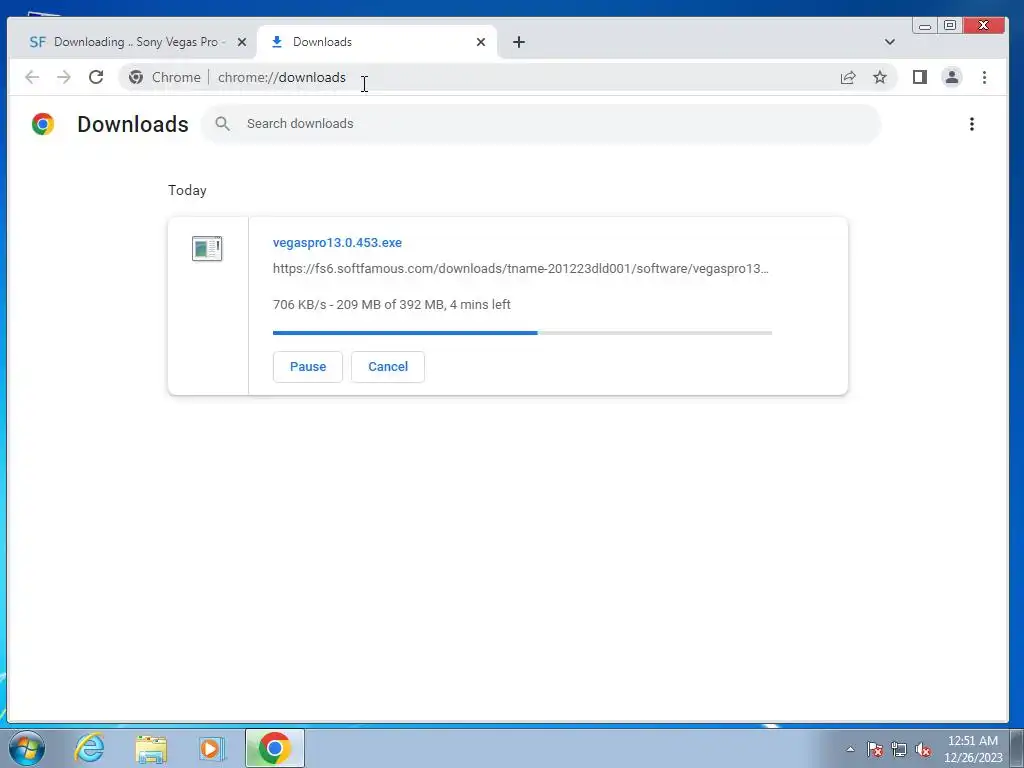Cancel the vegaspro download
Viewport: 1024px width, 768px height.
[x=388, y=366]
